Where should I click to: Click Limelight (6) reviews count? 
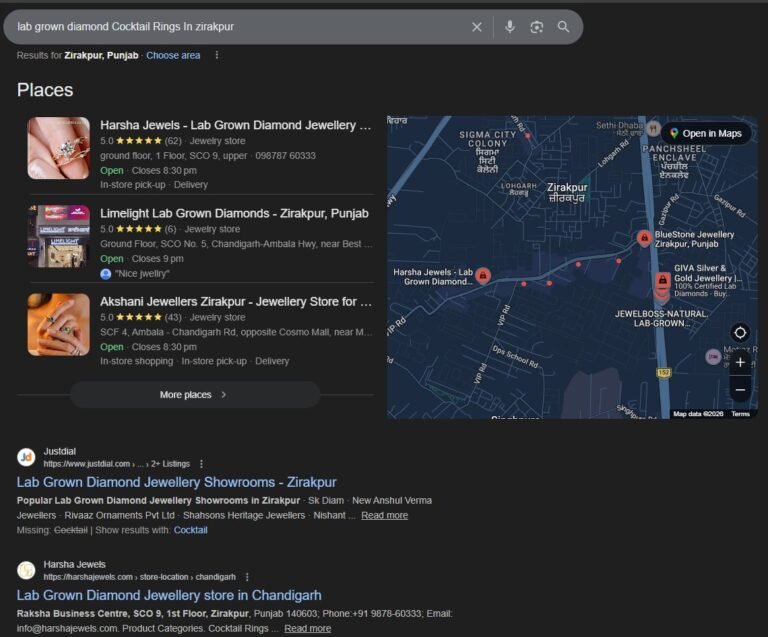tap(170, 229)
